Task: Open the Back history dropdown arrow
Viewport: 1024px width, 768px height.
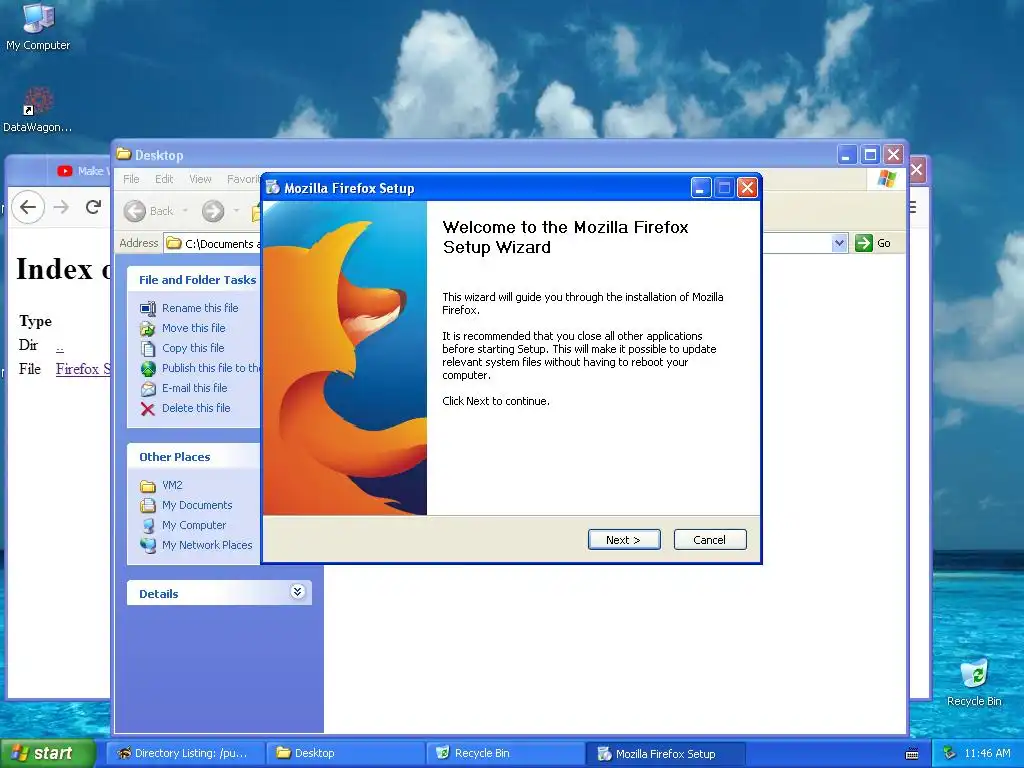Action: (x=185, y=211)
